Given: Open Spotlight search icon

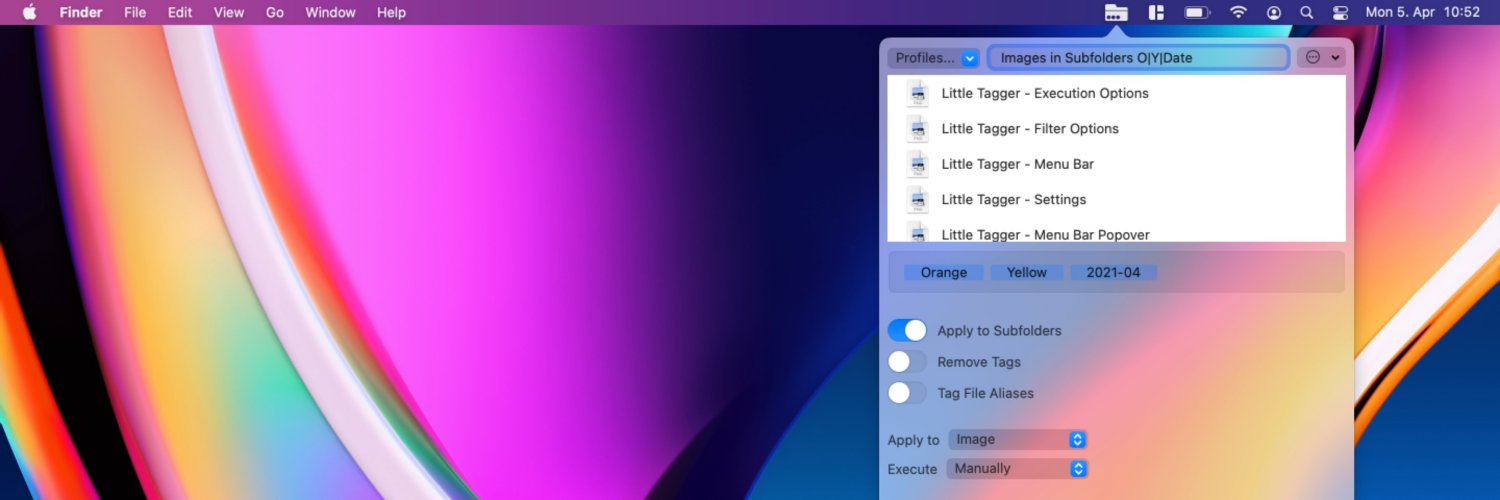Looking at the screenshot, I should click(1306, 12).
